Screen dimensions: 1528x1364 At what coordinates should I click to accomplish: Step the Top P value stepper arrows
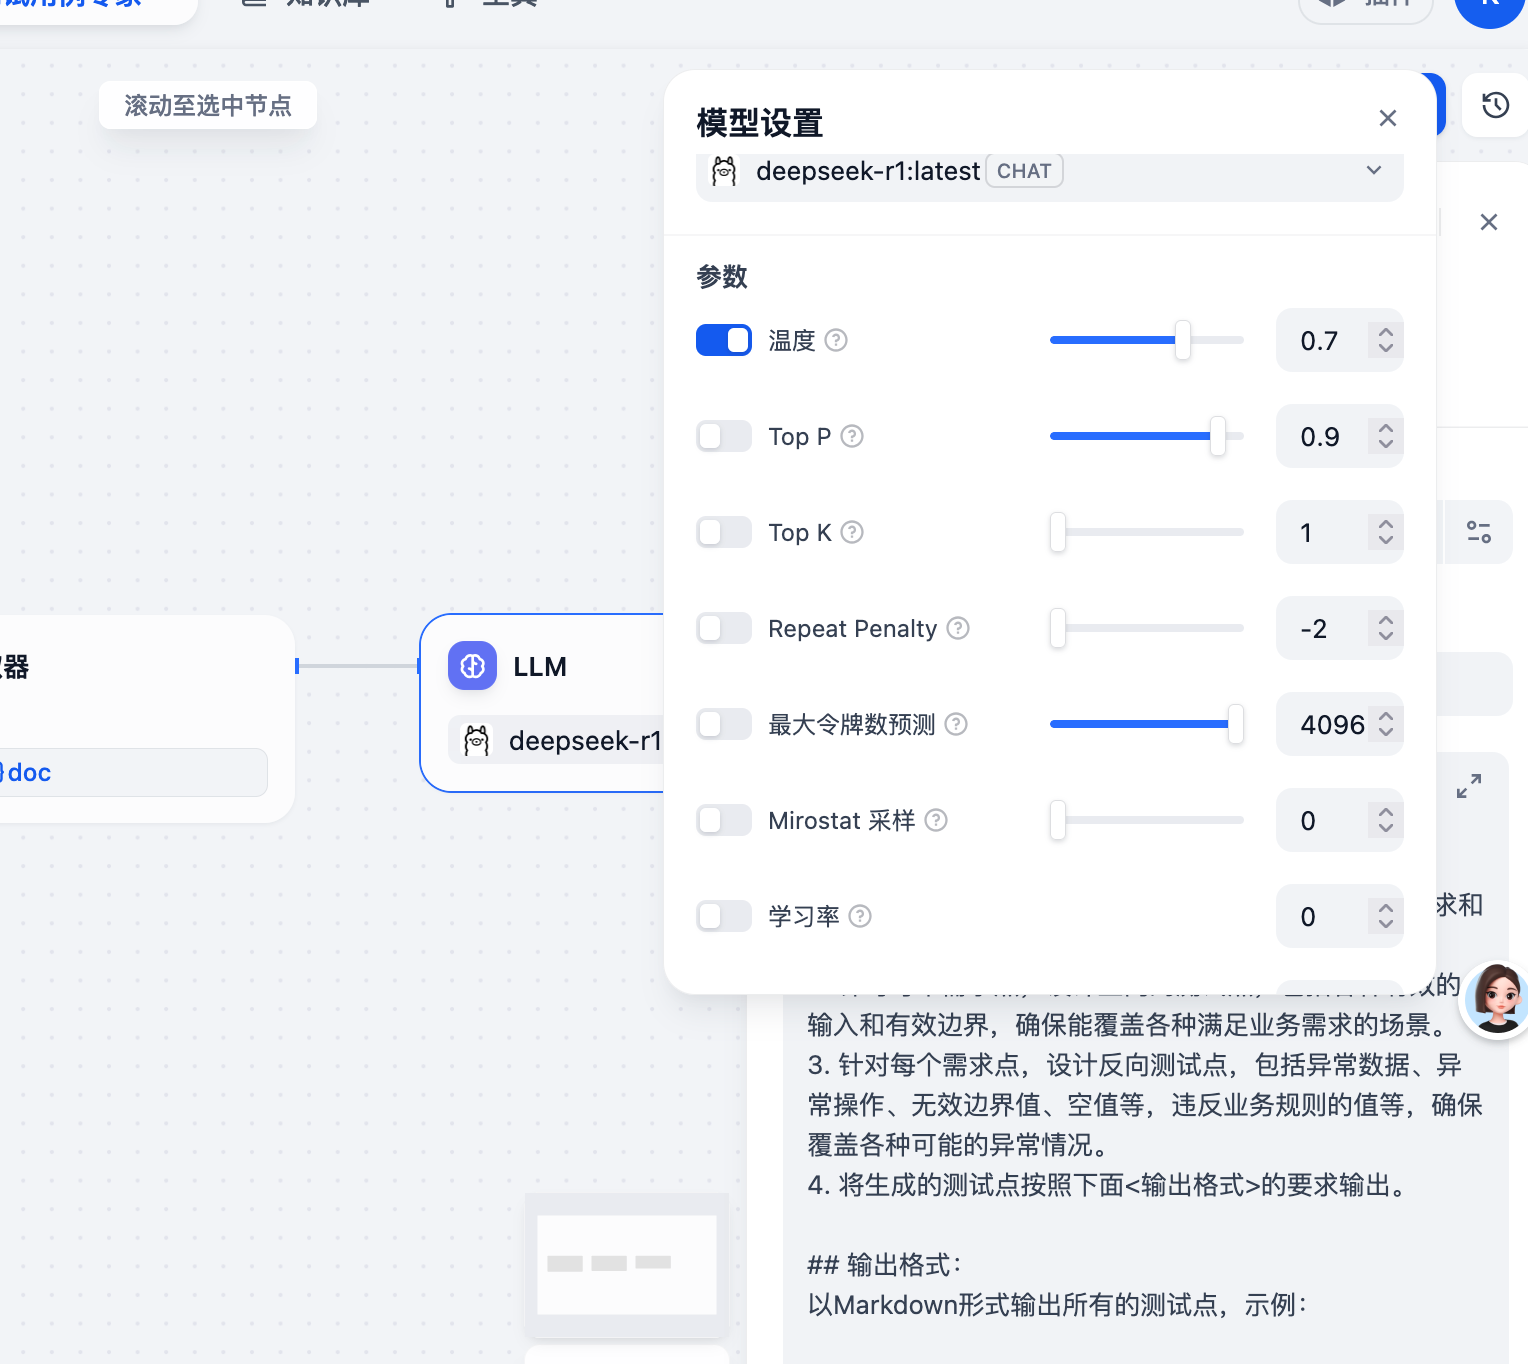click(x=1385, y=436)
